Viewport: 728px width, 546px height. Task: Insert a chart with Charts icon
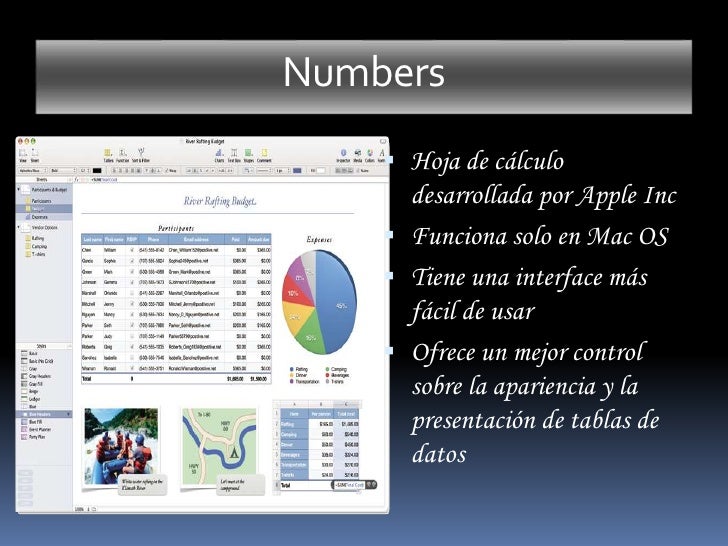pos(220,155)
